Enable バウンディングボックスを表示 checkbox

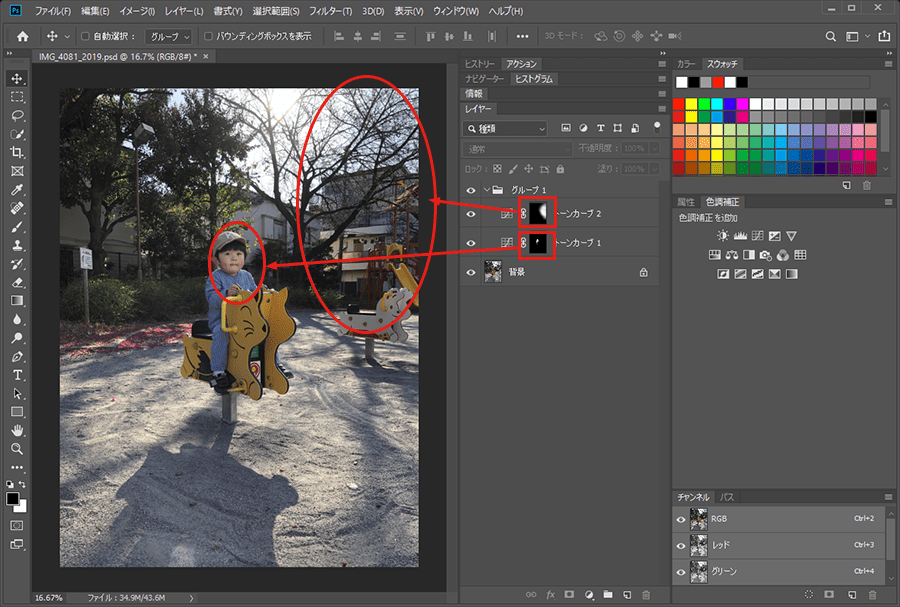tap(208, 36)
